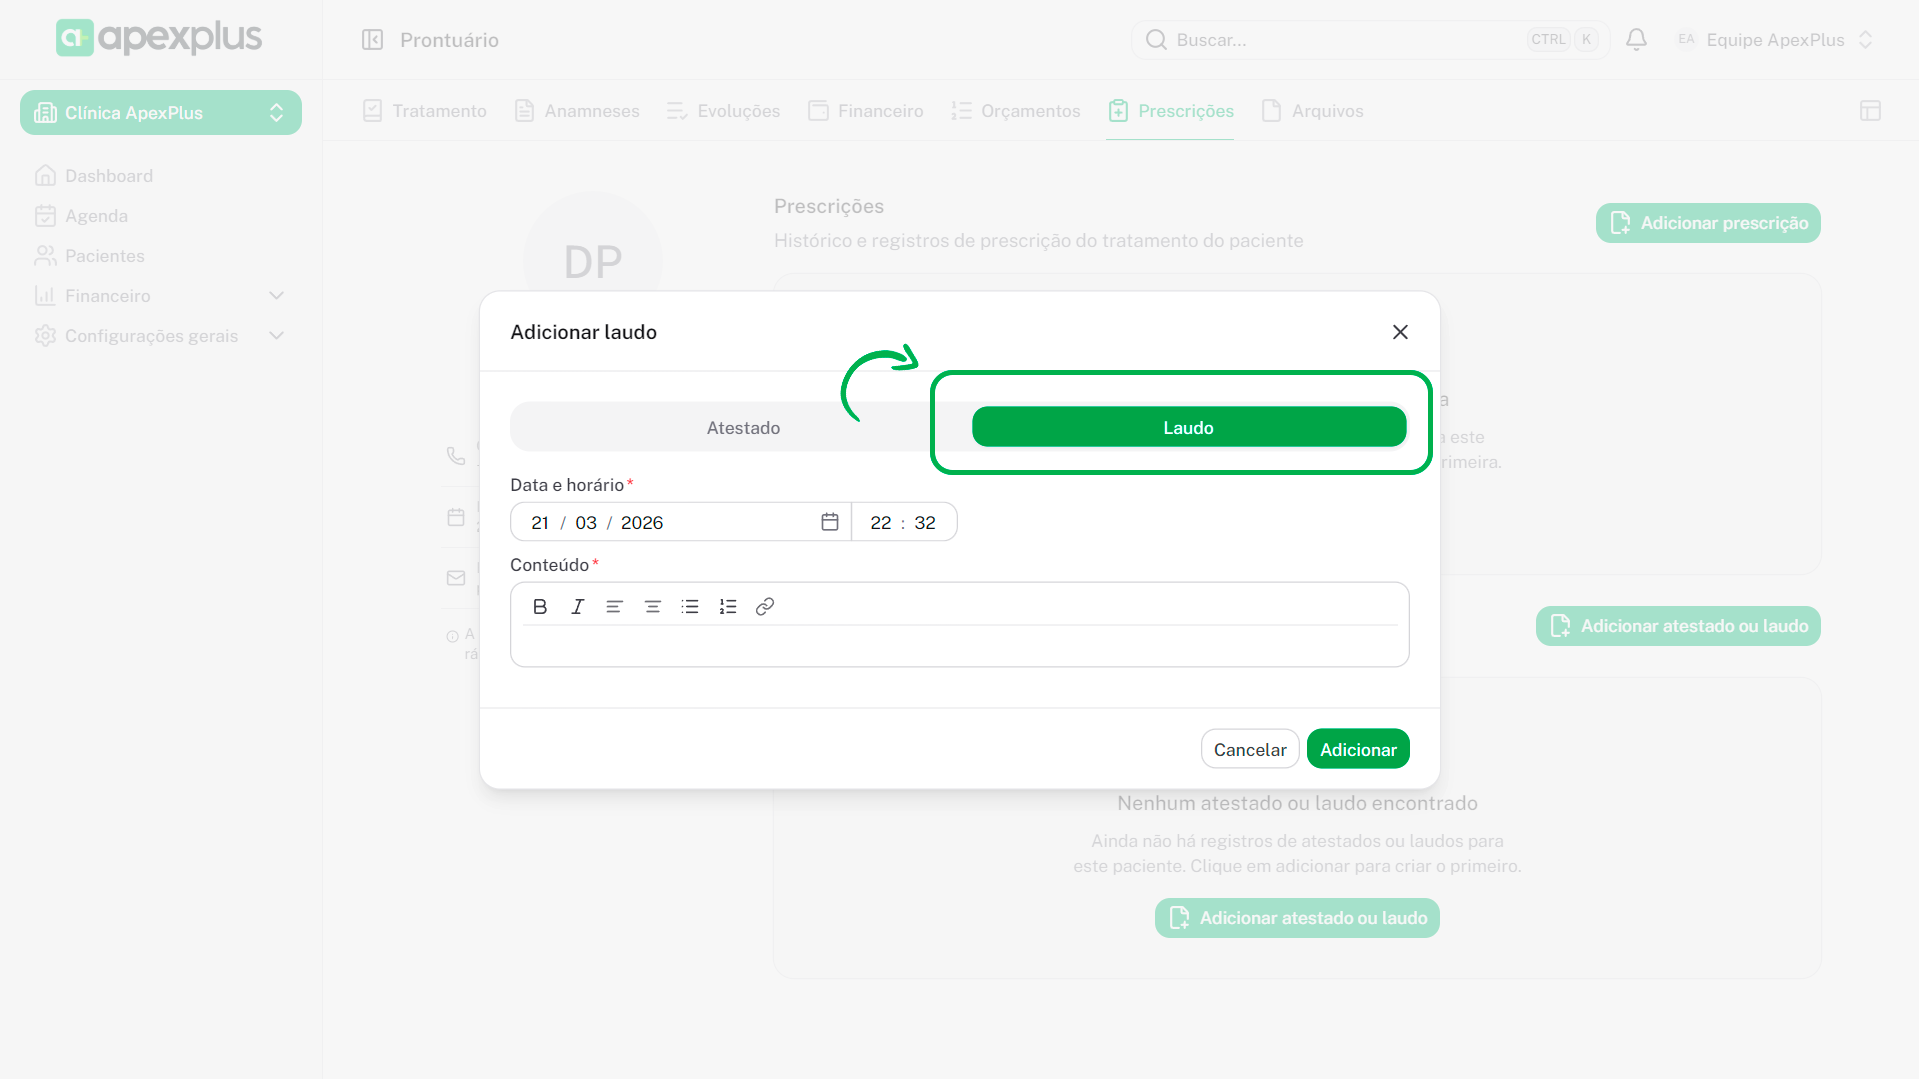This screenshot has width=1919, height=1079.
Task: Click into the Conteúdo text area
Action: coord(958,646)
